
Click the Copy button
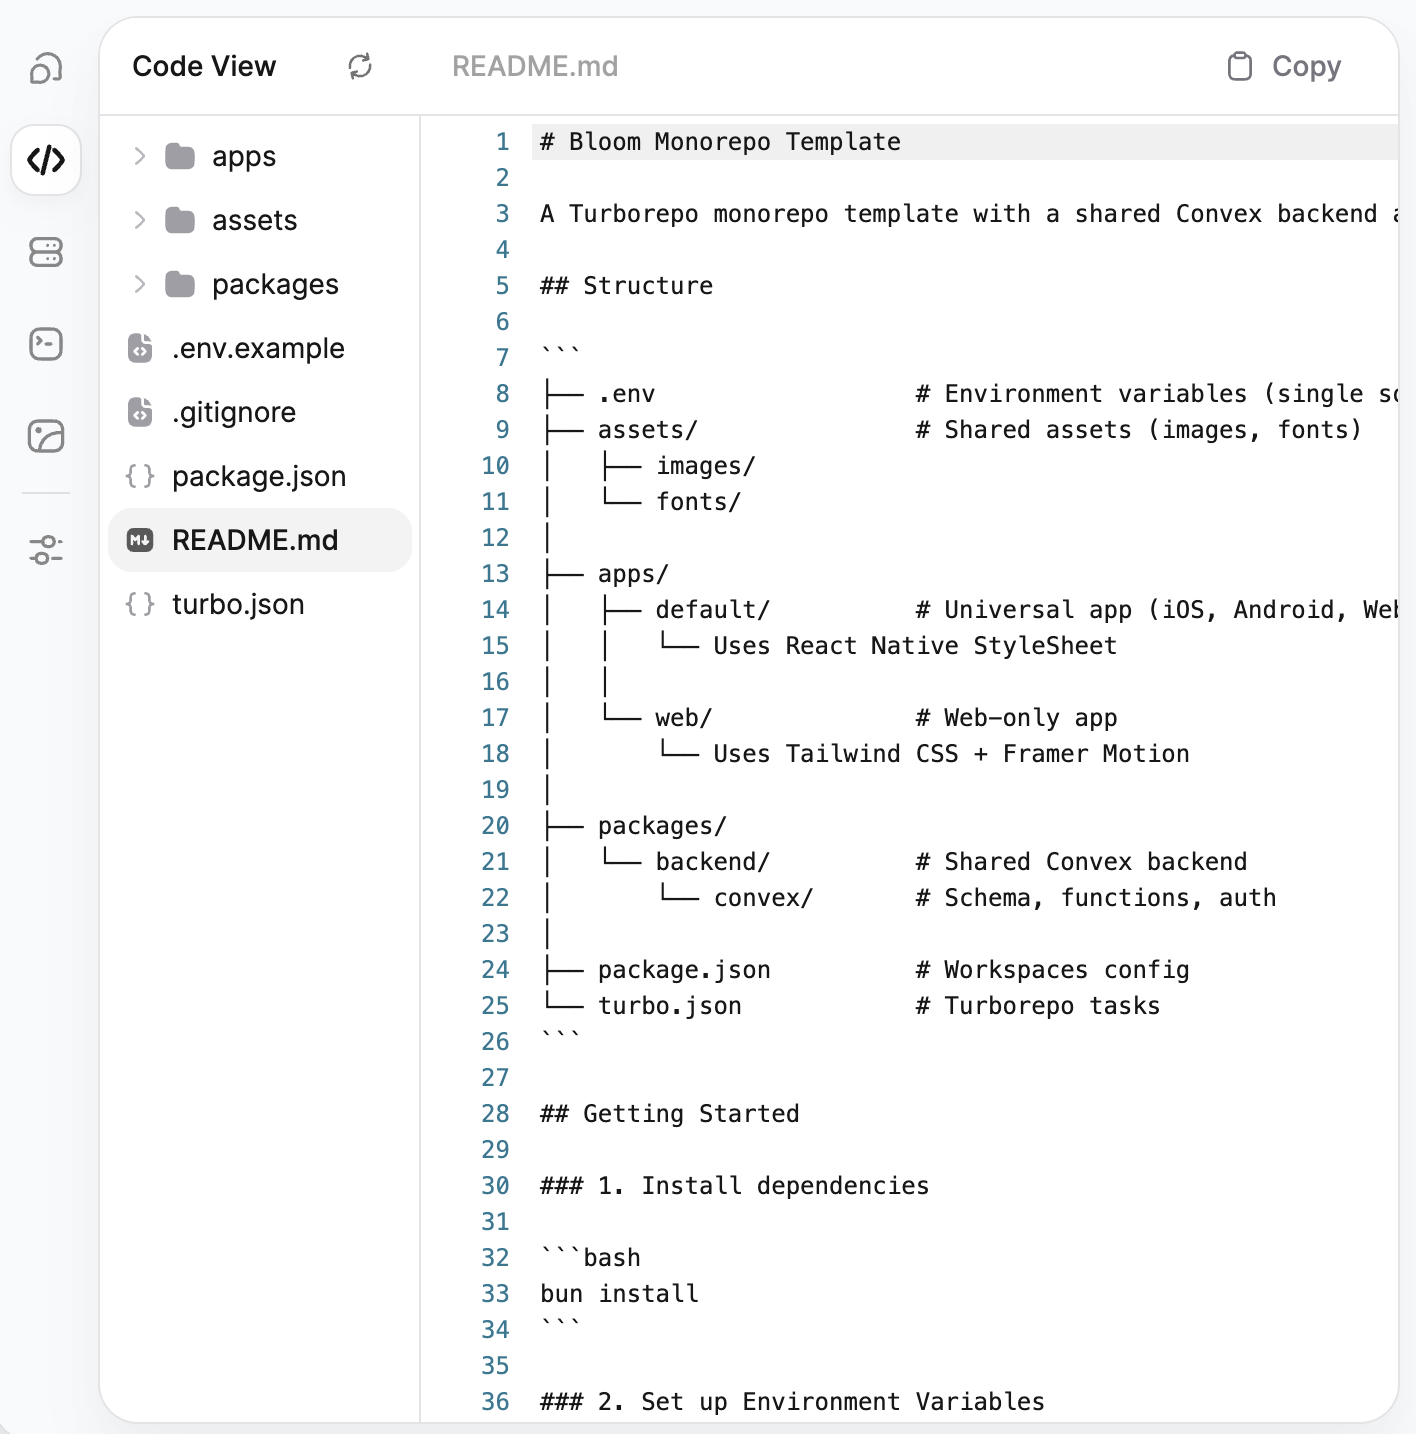(1305, 66)
